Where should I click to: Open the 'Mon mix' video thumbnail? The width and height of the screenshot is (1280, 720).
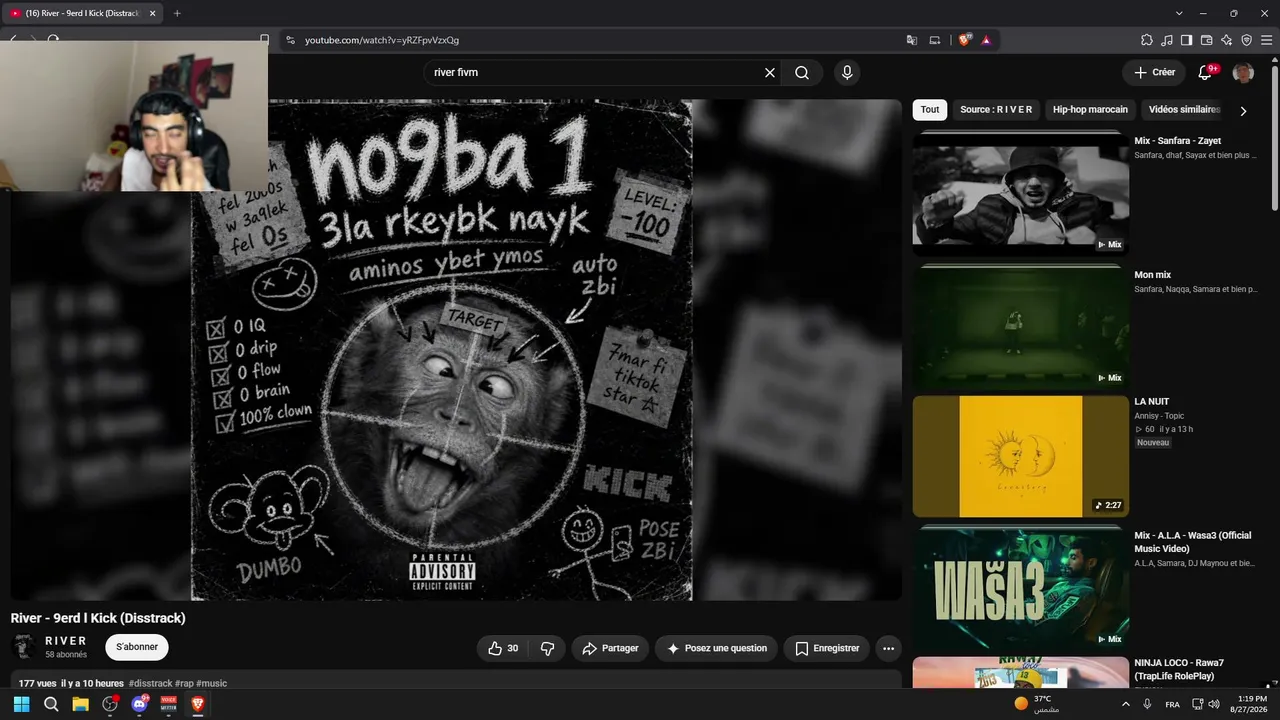[1021, 326]
